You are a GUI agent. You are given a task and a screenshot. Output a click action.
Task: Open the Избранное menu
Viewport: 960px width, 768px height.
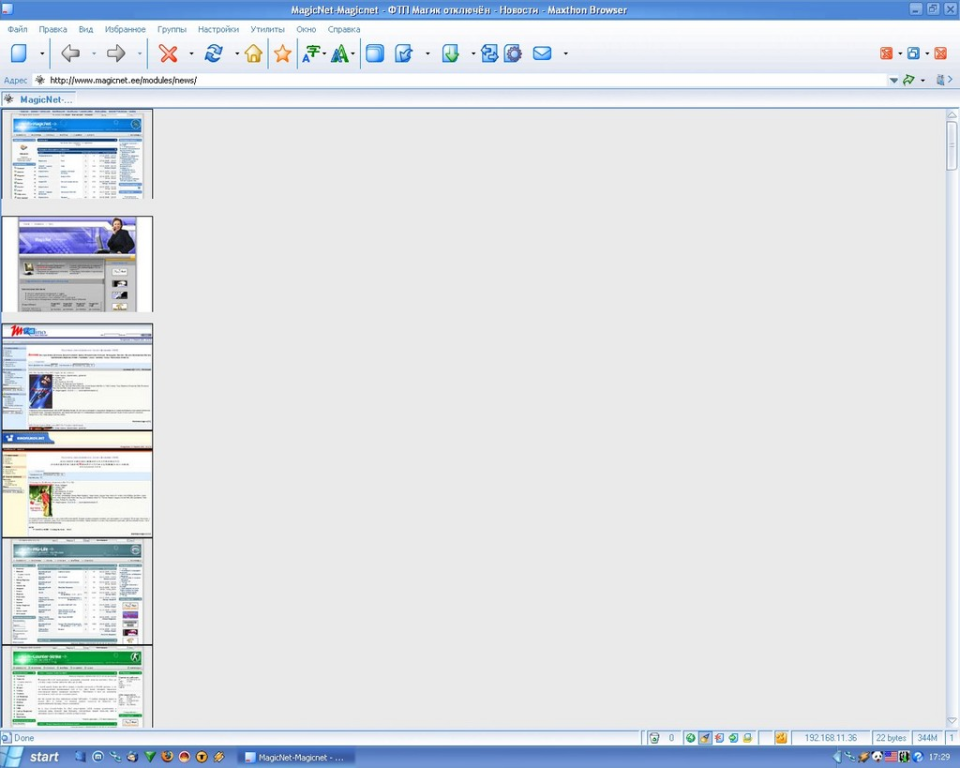pos(125,29)
